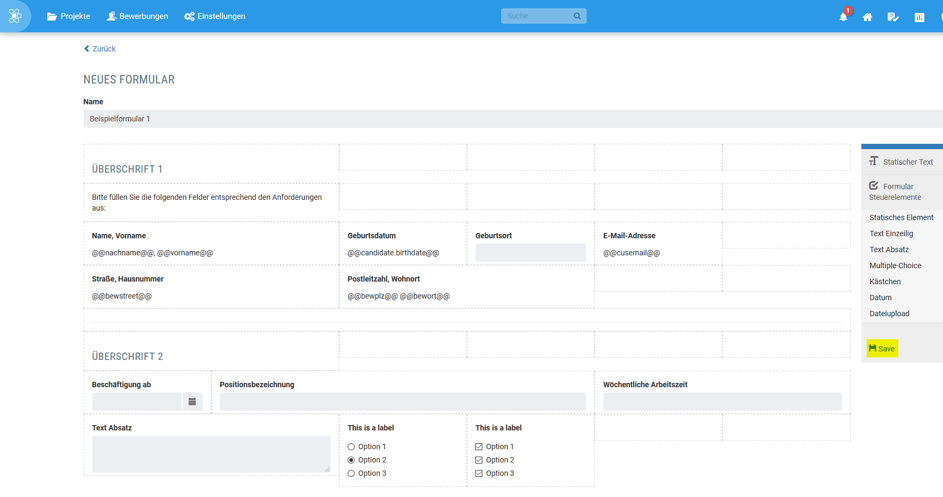Choose Kästchen control
This screenshot has height=497, width=943.
tap(885, 282)
